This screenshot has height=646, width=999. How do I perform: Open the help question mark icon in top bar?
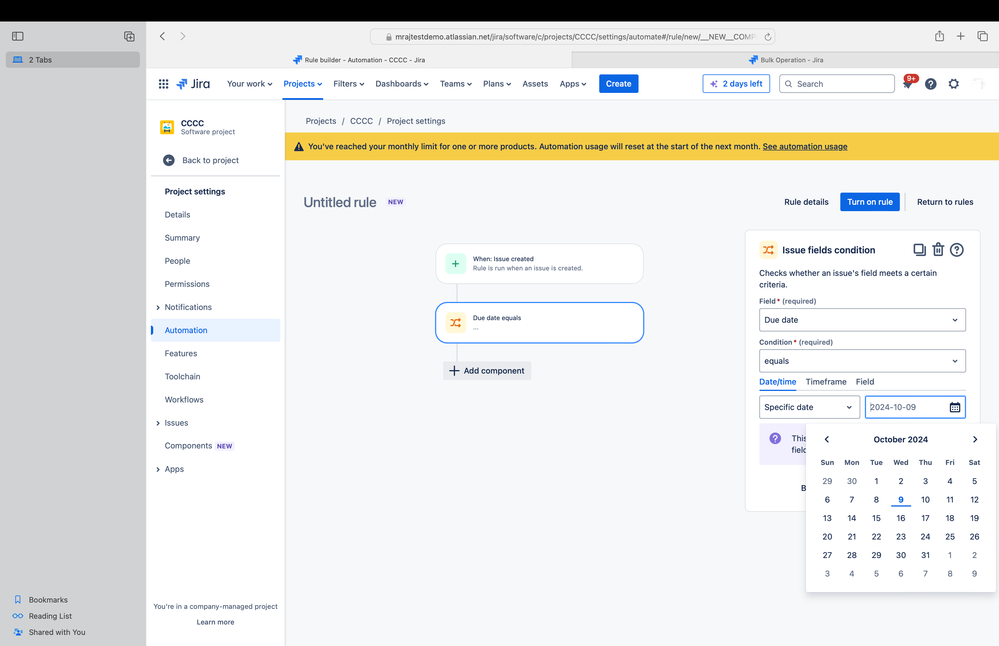pyautogui.click(x=930, y=83)
